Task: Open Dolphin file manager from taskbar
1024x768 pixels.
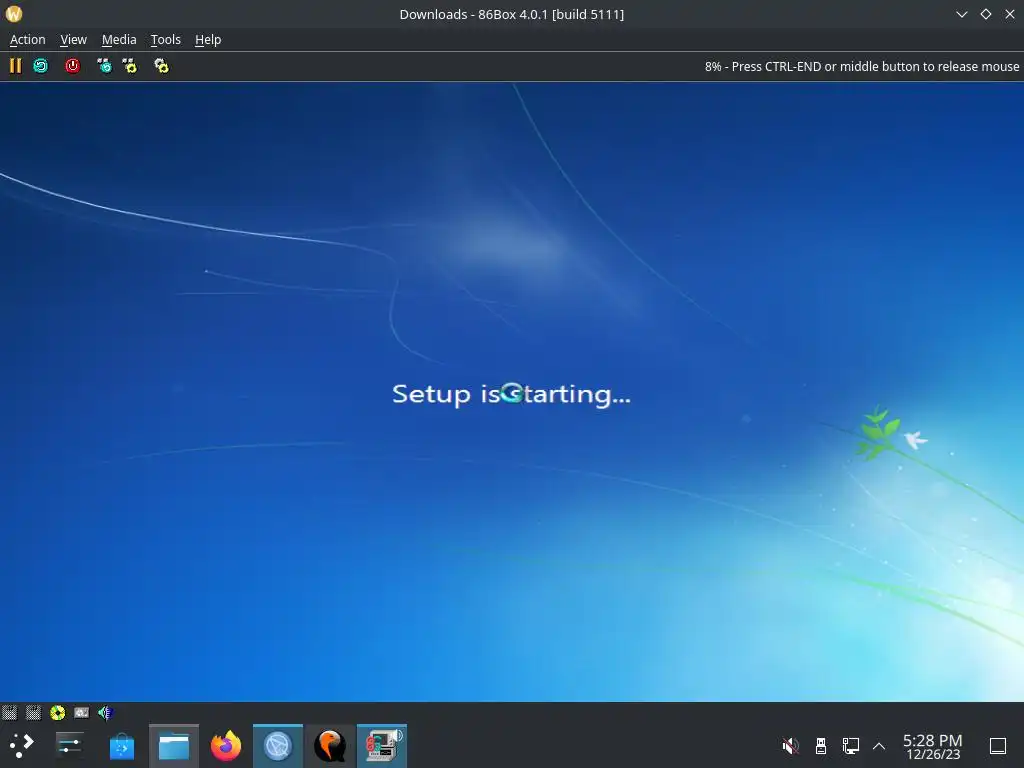Action: pyautogui.click(x=174, y=746)
